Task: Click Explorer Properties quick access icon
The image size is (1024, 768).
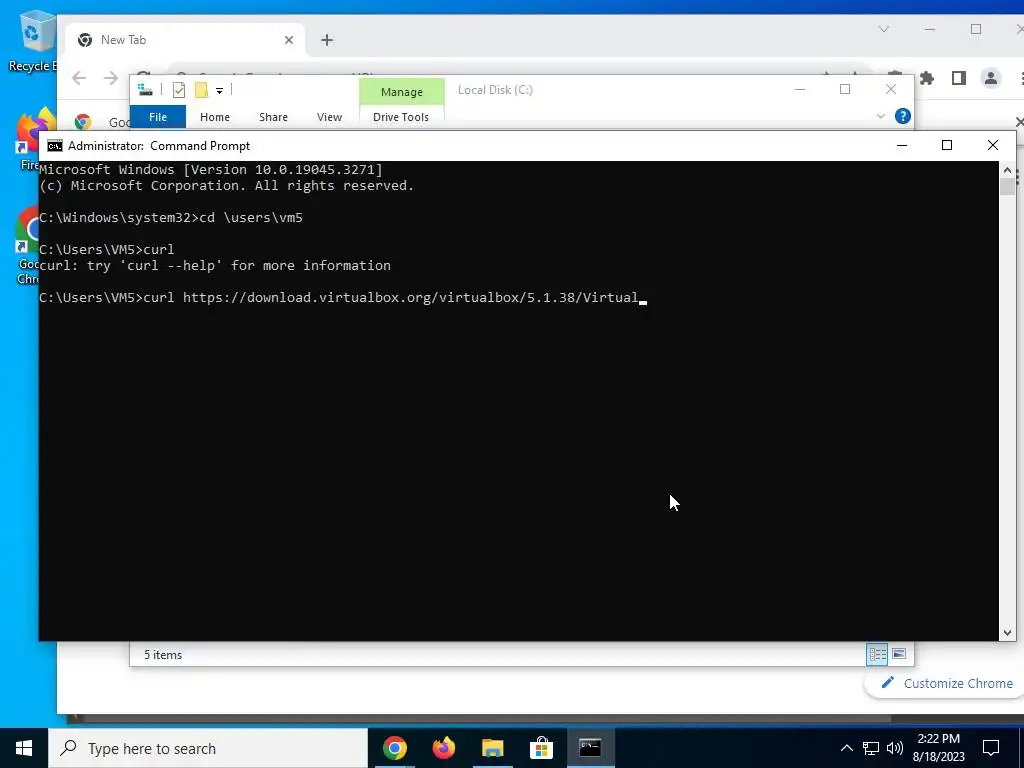Action: coord(178,90)
